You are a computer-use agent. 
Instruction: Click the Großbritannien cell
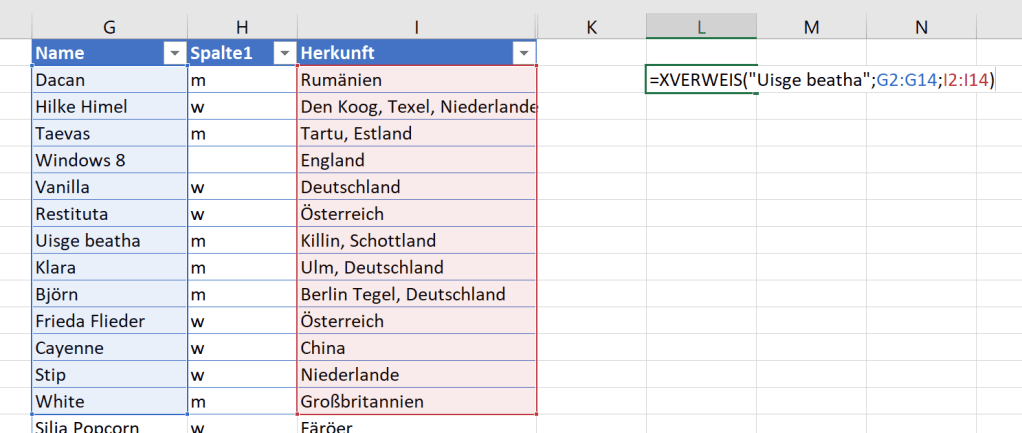[x=416, y=402]
